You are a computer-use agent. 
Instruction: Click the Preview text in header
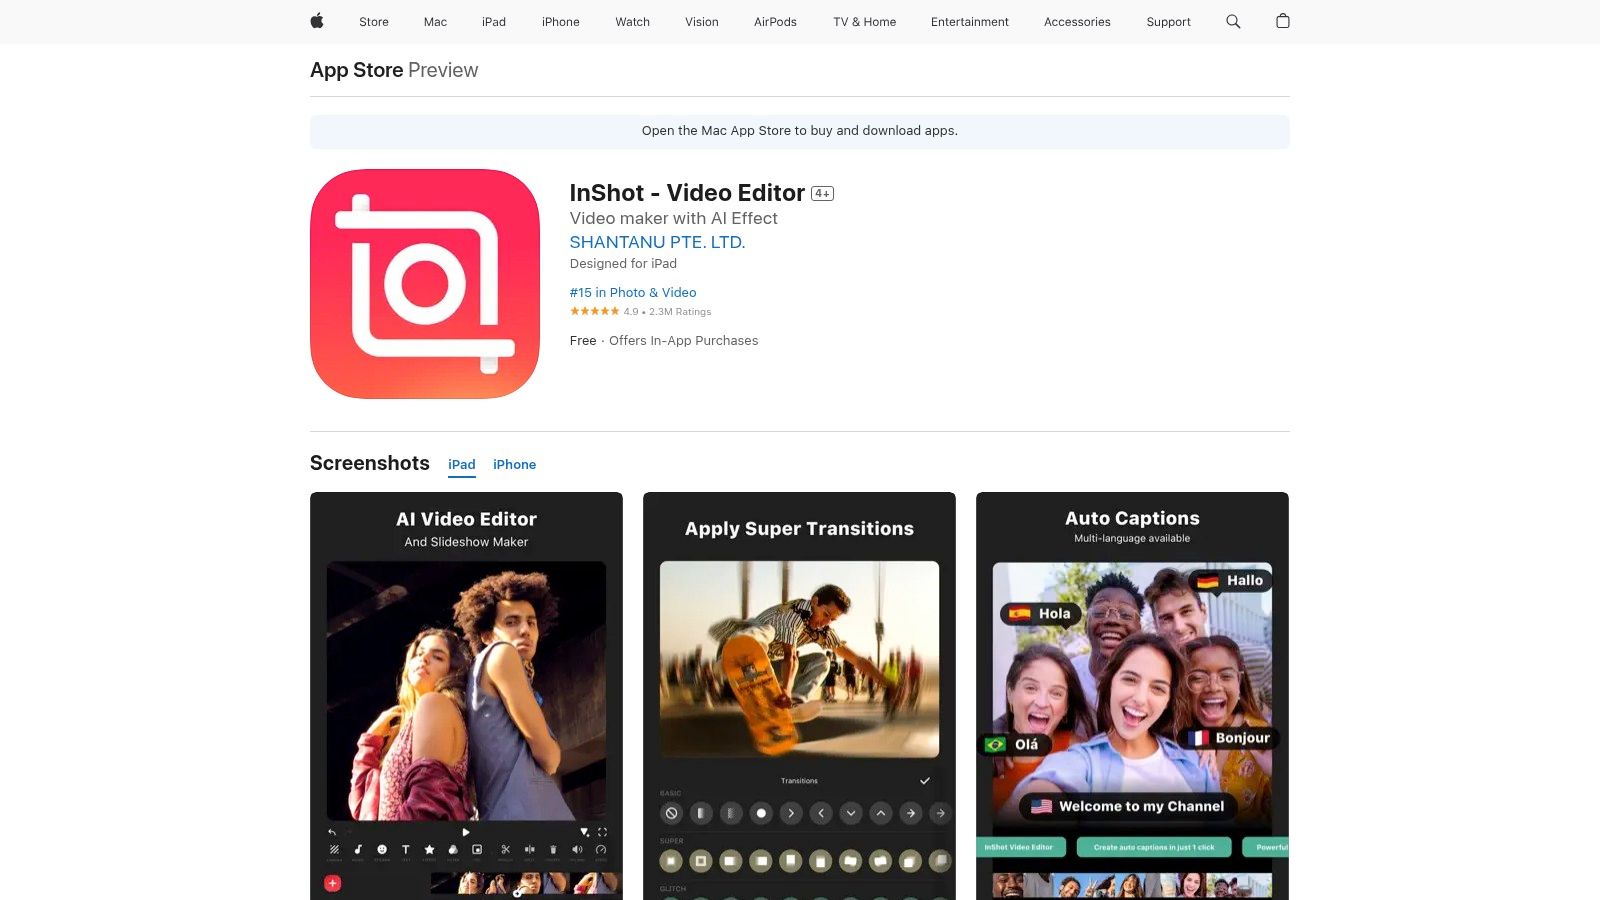click(443, 70)
